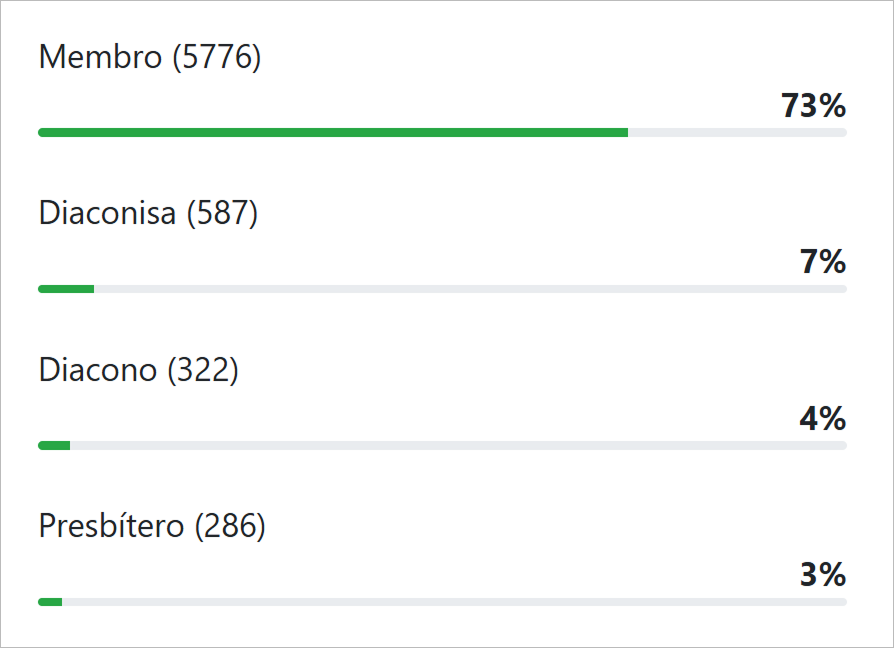
Task: Click the word Presbítero
Action: (111, 526)
